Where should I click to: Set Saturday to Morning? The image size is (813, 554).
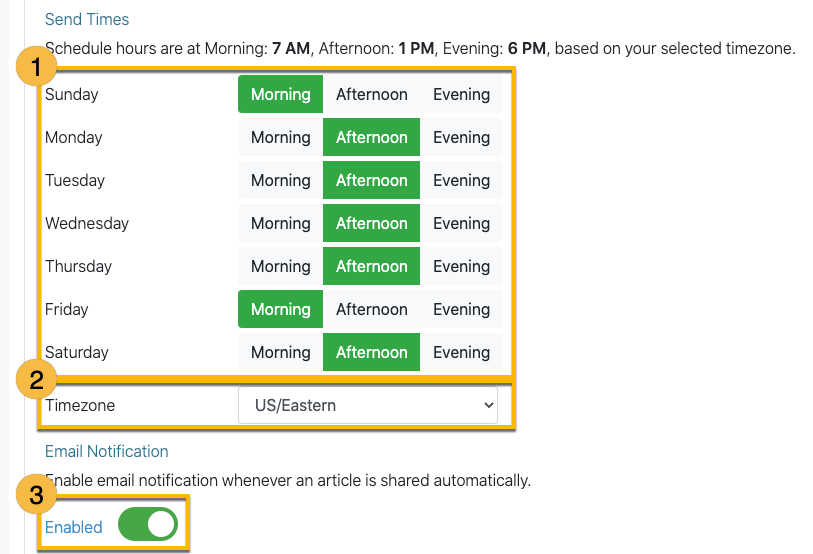(x=281, y=353)
